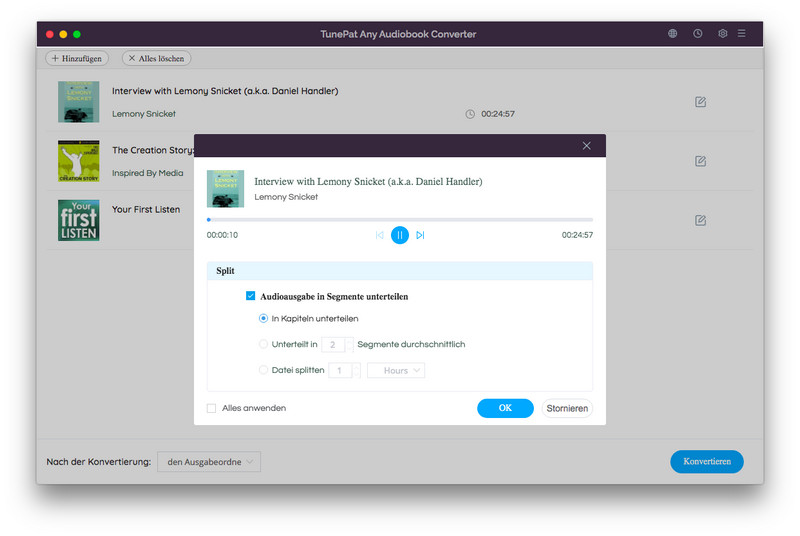Click Lemony Snicket cover thumbnail in list

point(79,102)
